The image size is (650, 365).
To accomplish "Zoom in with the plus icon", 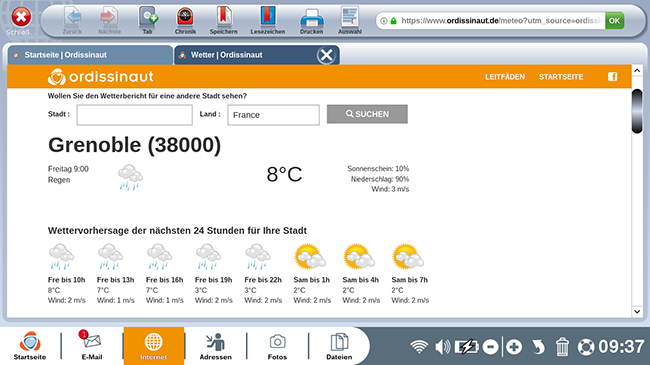I will point(514,347).
